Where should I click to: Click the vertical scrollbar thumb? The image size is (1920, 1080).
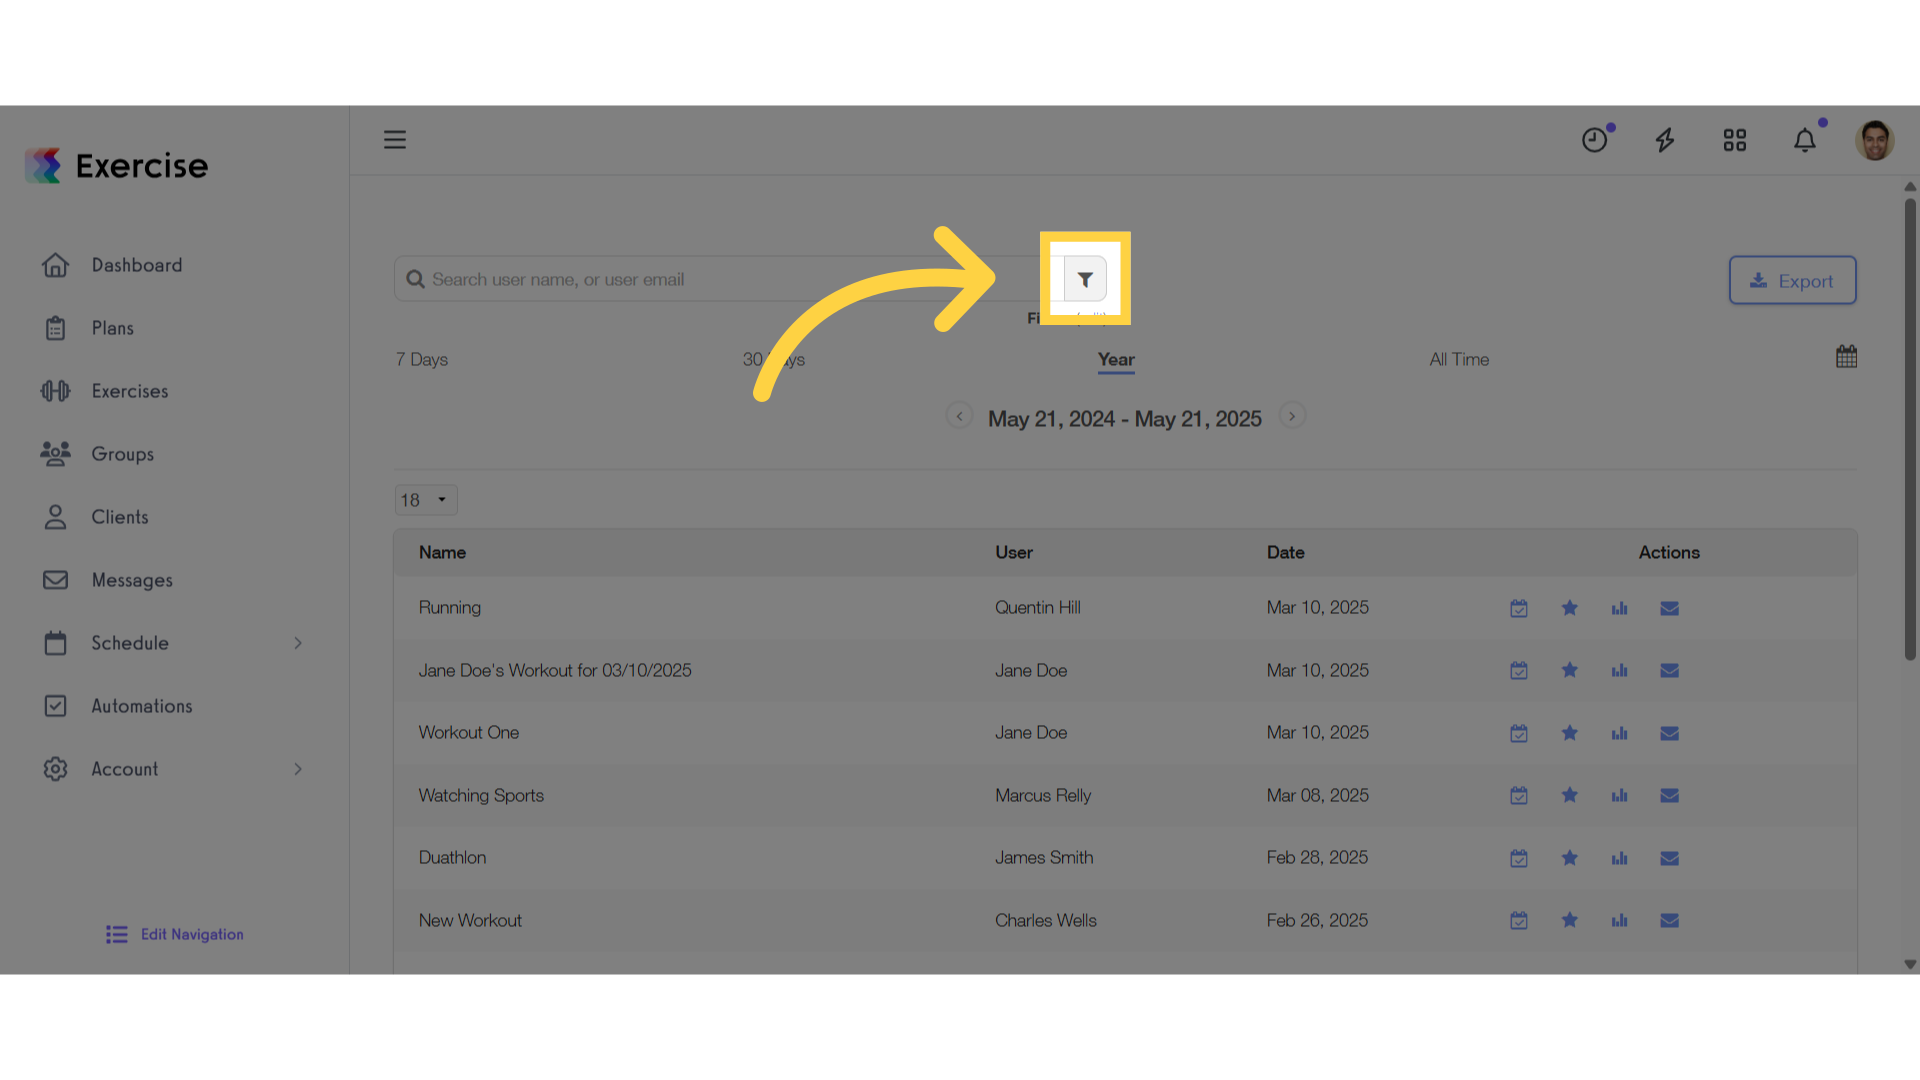1910,430
